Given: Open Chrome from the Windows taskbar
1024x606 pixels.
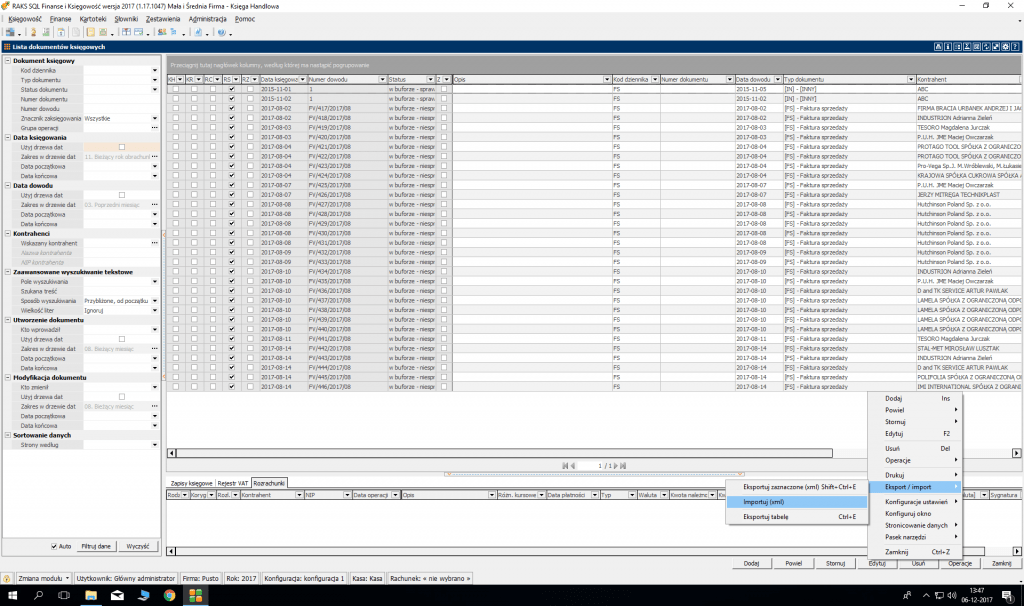Looking at the screenshot, I should tap(169, 596).
